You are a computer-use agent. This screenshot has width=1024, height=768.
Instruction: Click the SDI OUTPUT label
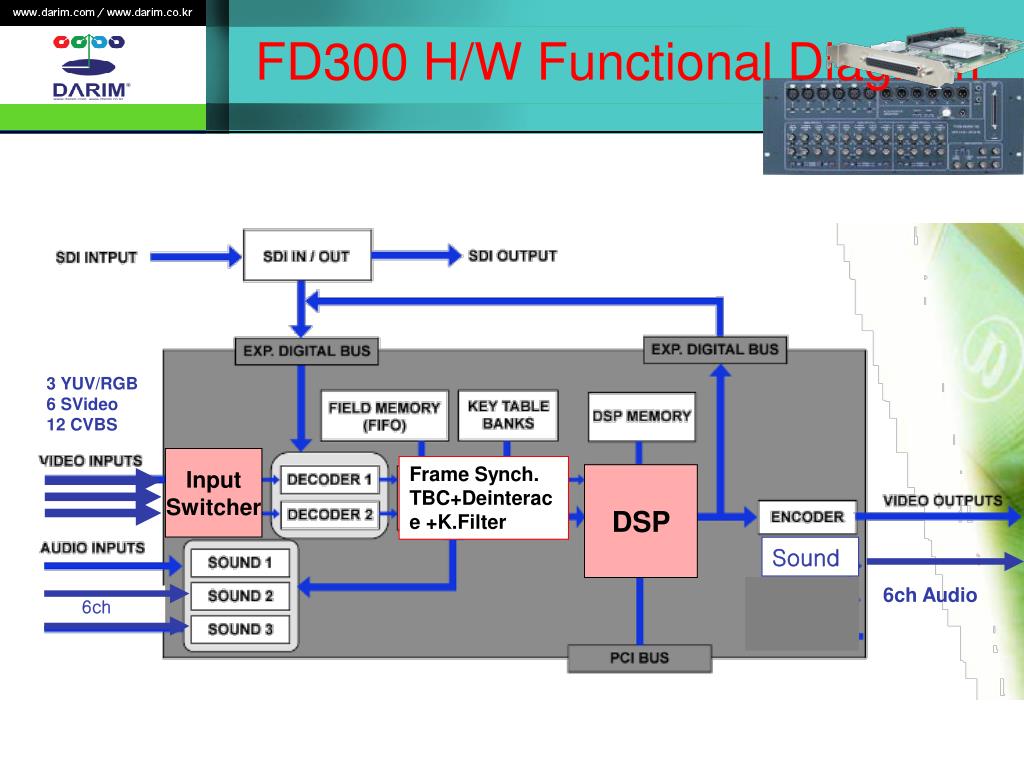pyautogui.click(x=512, y=256)
